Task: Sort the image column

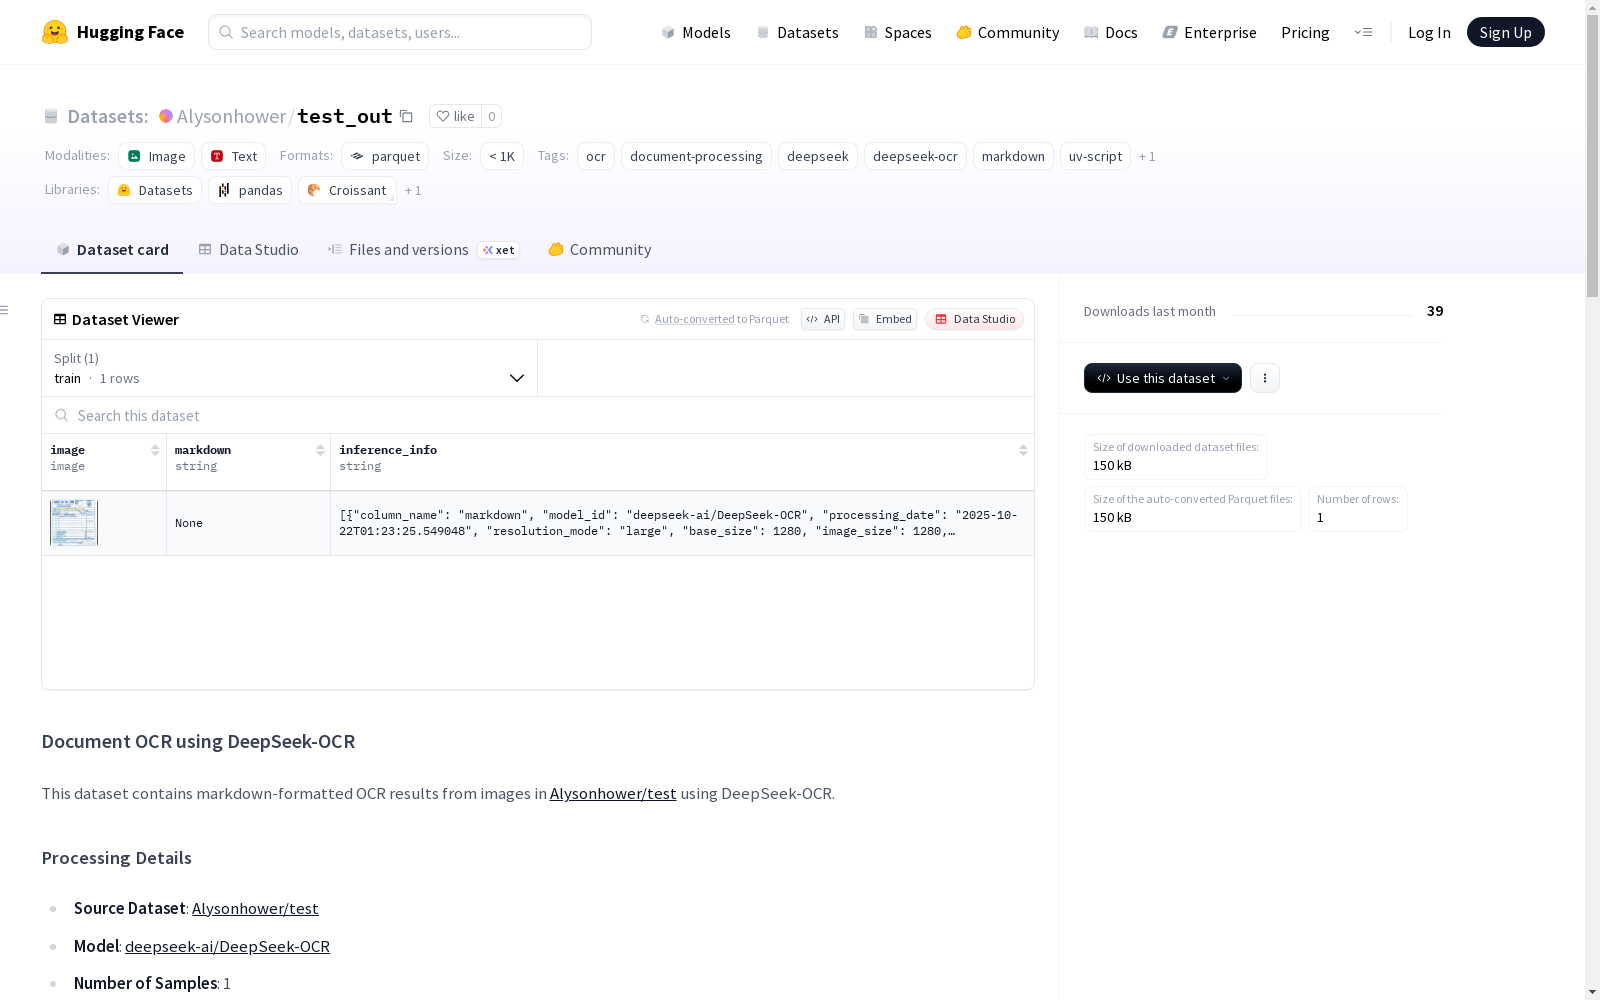Action: pyautogui.click(x=155, y=450)
